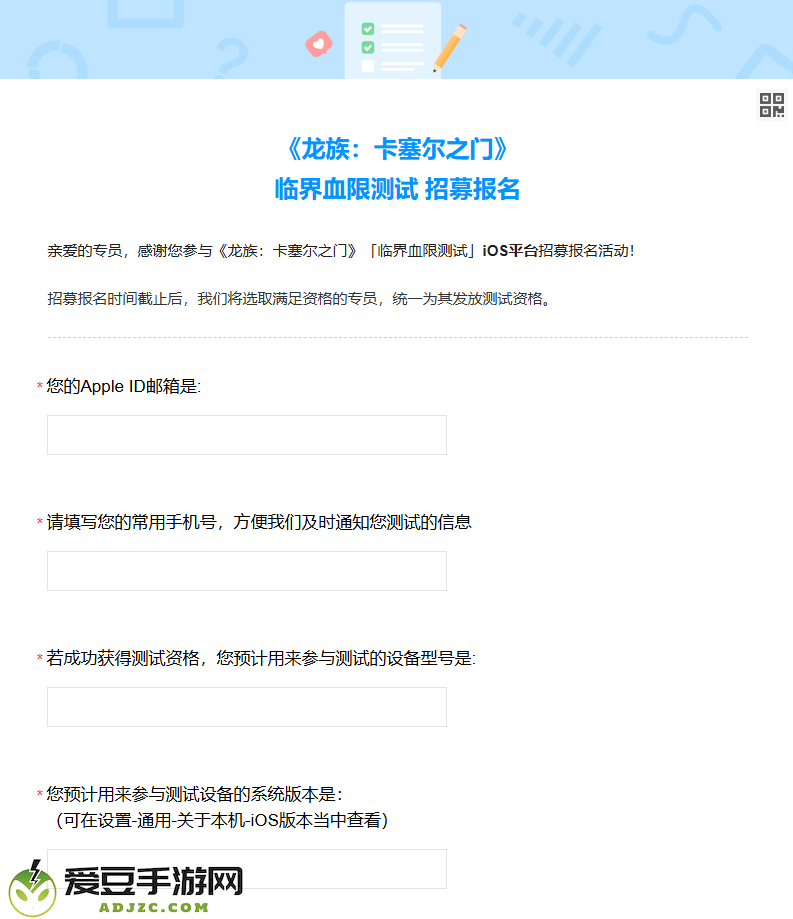Focus the 设备型号 input field
Viewport: 793px width, 919px height.
click(x=247, y=707)
